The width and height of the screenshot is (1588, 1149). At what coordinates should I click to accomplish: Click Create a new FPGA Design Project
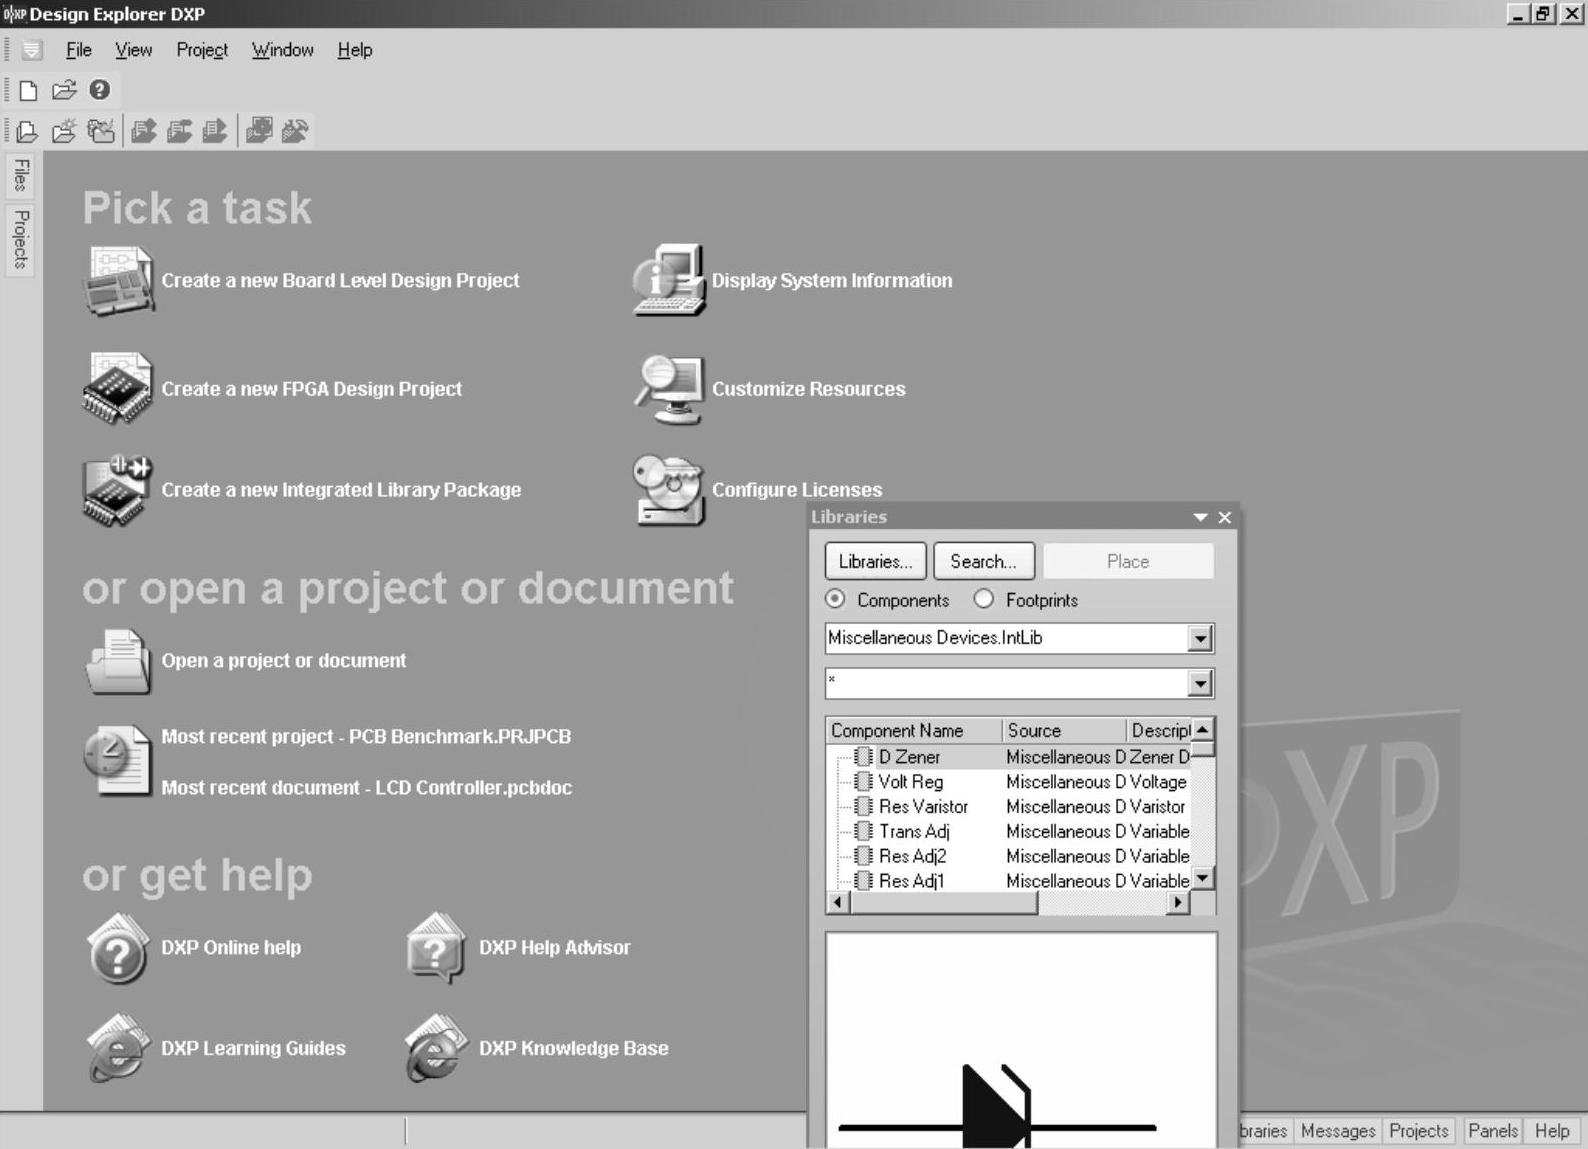click(x=311, y=389)
